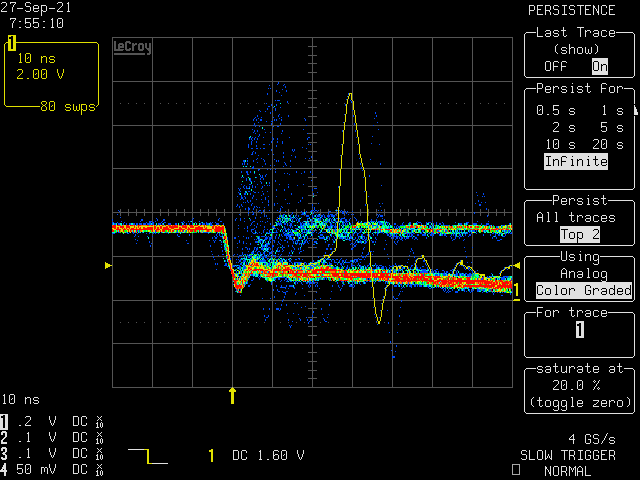
Task: Click the channel 1 ground marker right of grid
Action: [517, 291]
